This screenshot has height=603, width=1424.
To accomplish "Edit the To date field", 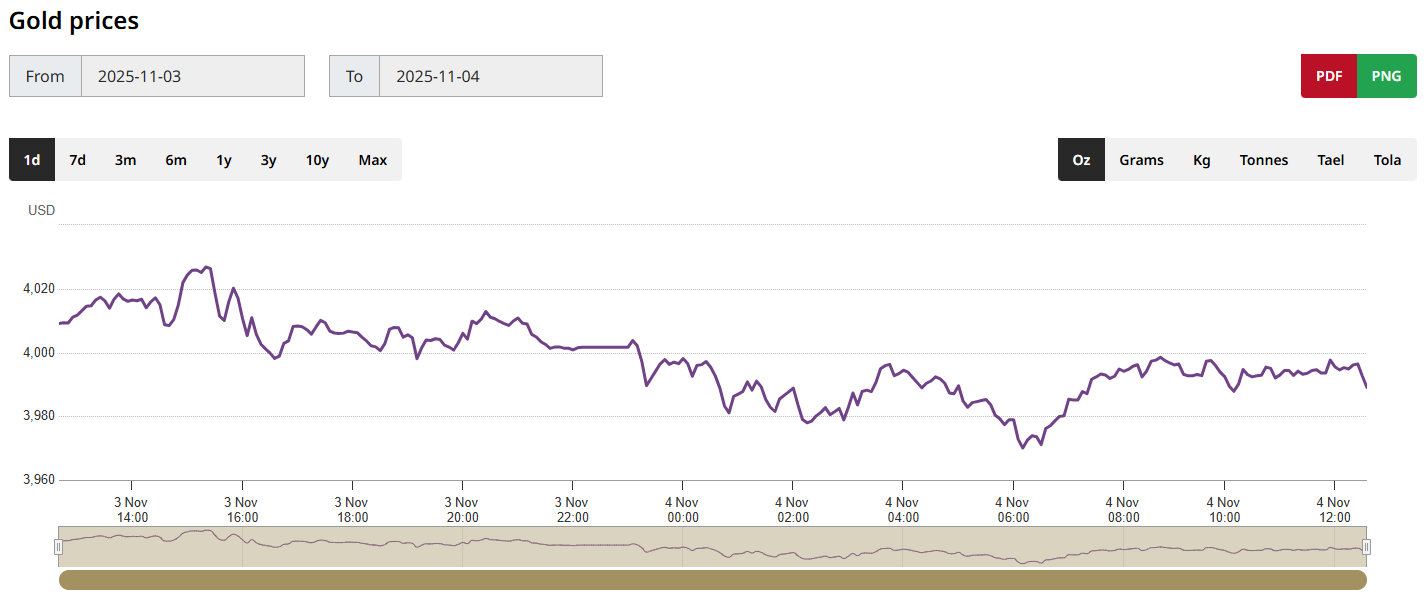I will 490,76.
